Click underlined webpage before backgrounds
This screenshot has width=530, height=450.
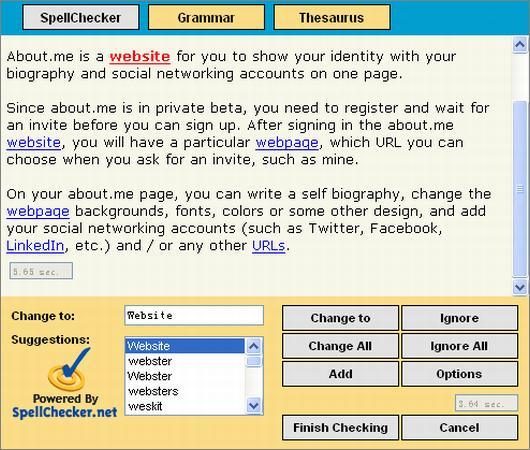[x=38, y=211]
